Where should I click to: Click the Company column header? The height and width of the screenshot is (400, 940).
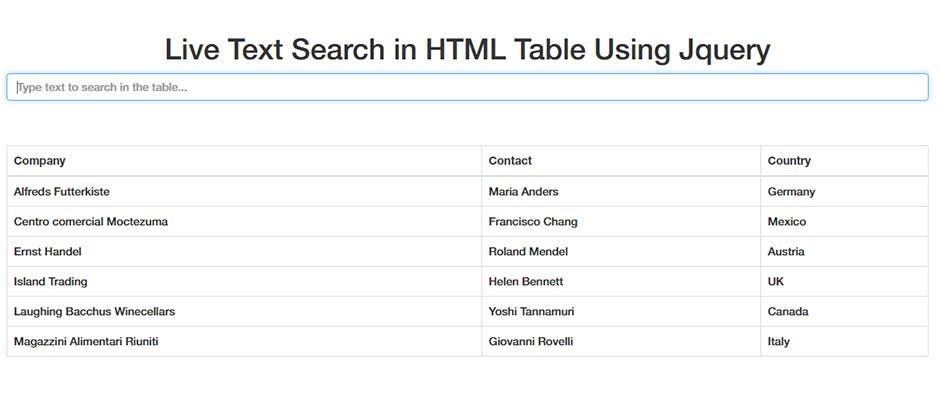click(40, 161)
